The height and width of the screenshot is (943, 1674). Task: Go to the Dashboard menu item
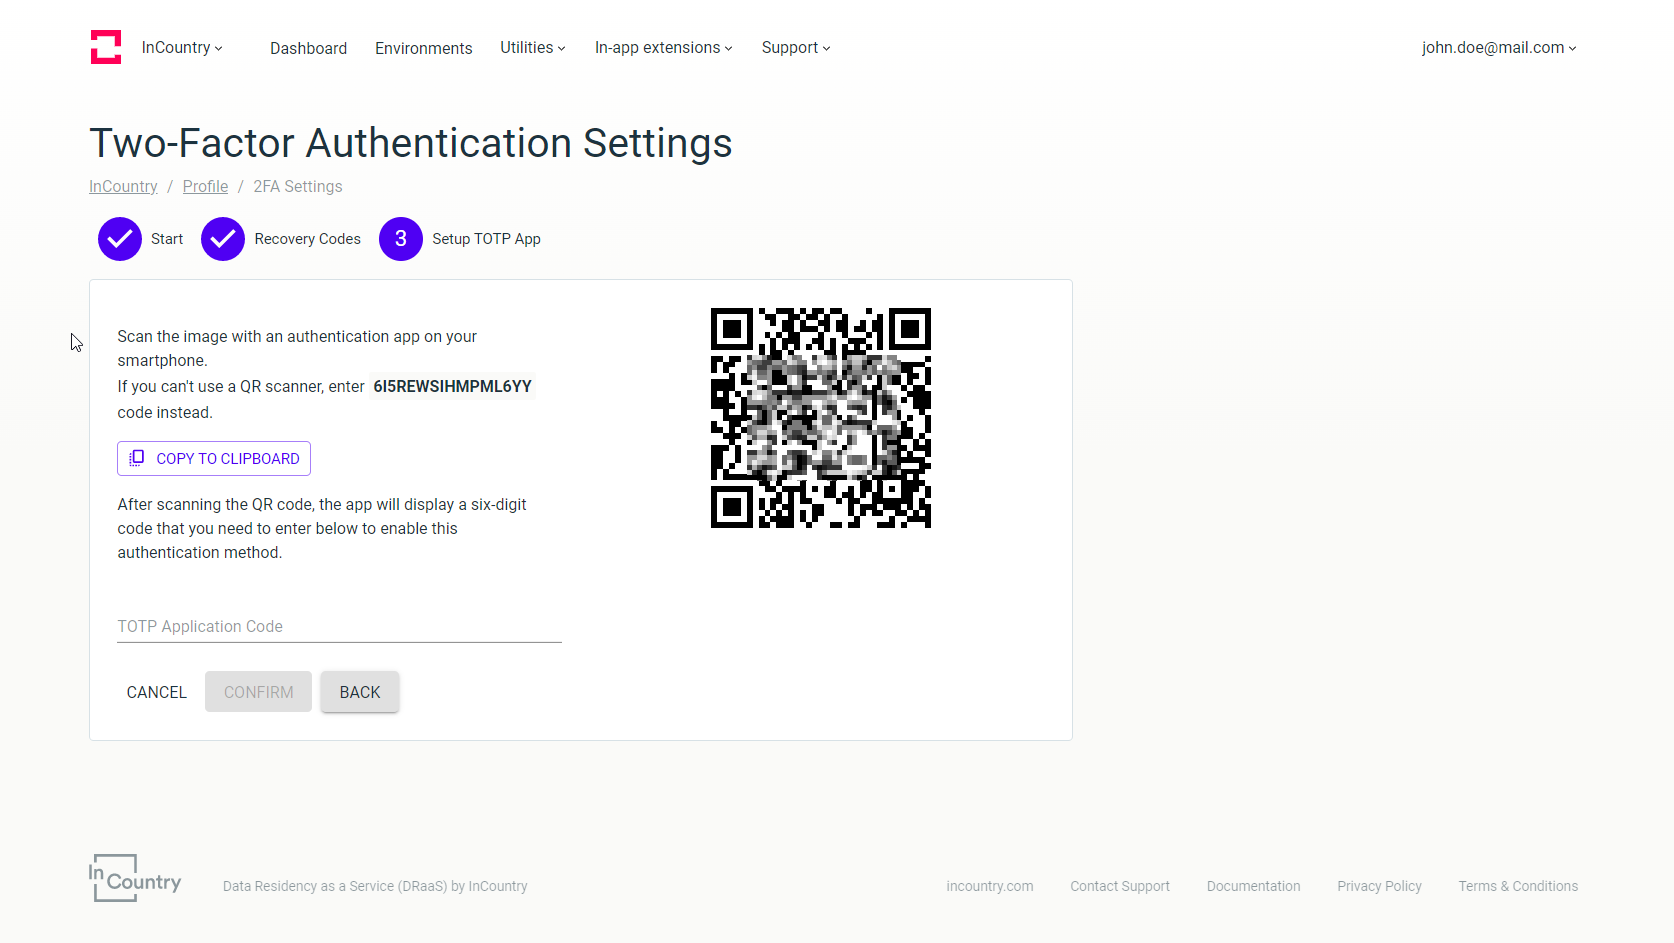(x=308, y=48)
